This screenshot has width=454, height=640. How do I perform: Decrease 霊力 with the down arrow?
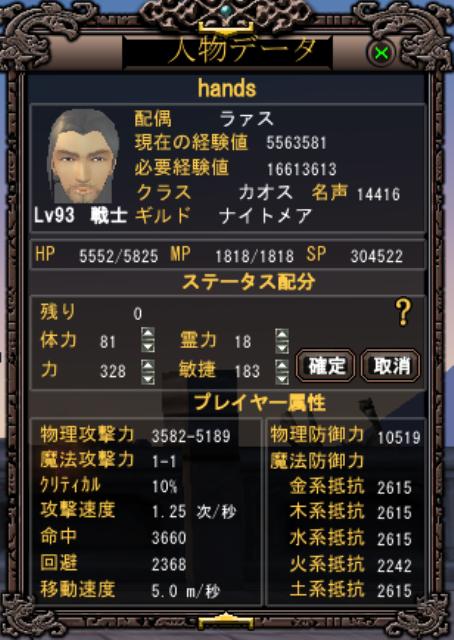coord(282,347)
